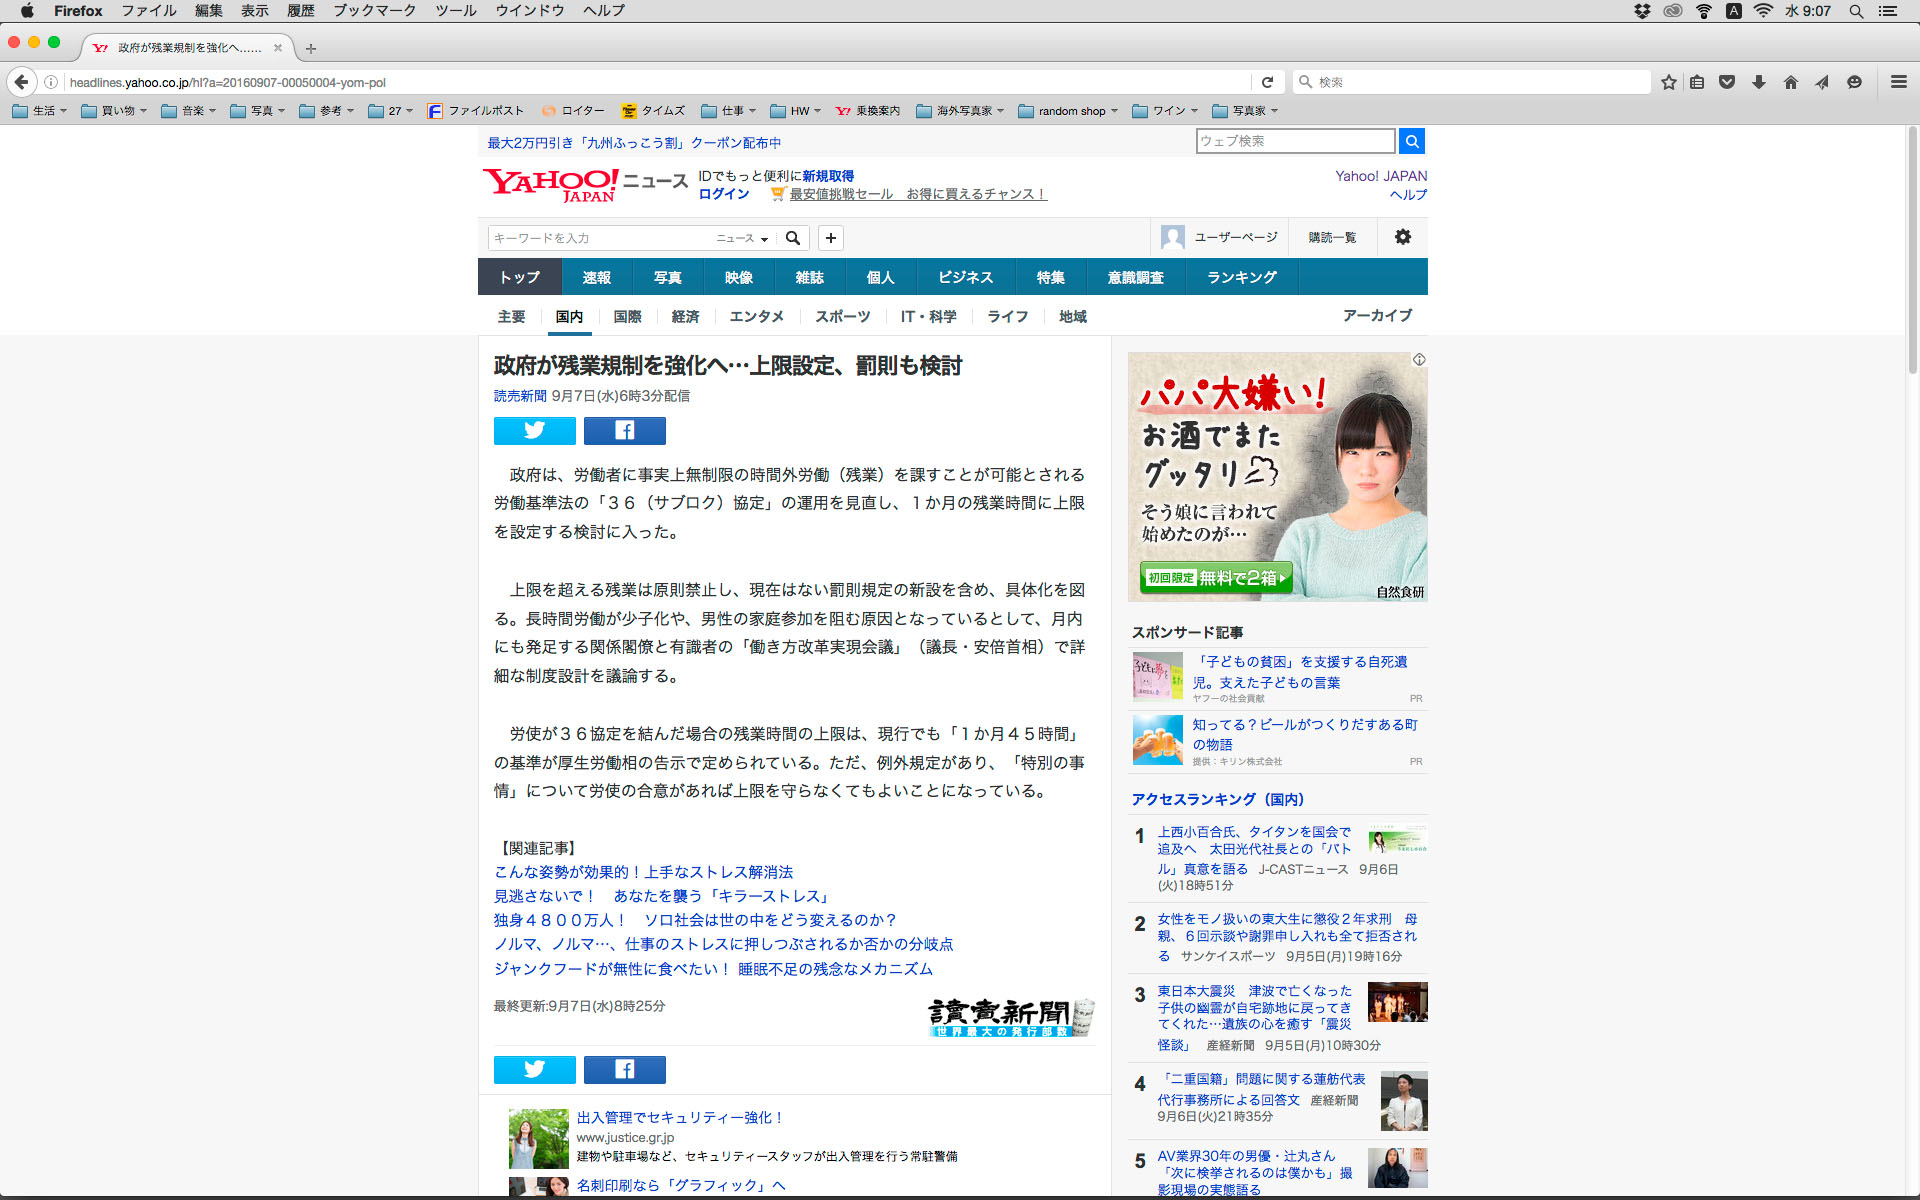Click the blue web search magnifier button
The height and width of the screenshot is (1200, 1920).
[1411, 141]
